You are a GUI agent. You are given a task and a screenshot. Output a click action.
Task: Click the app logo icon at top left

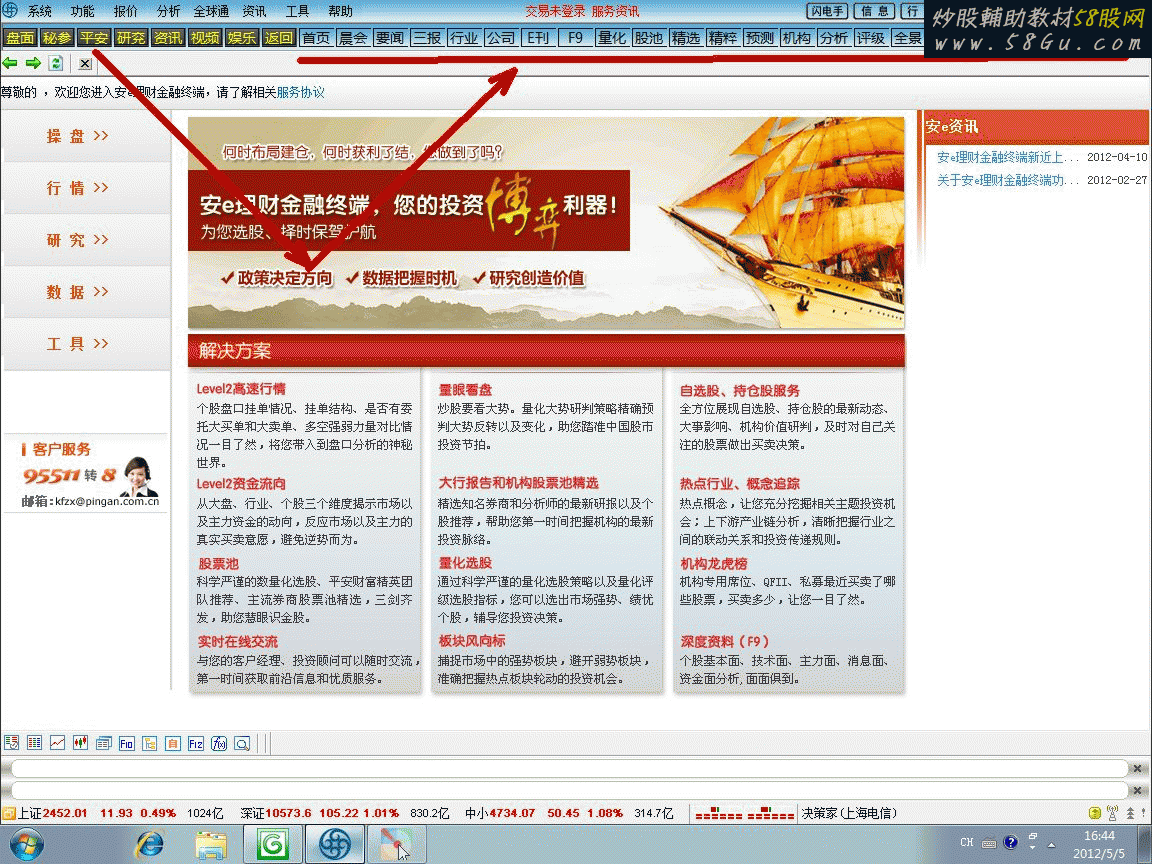[x=10, y=10]
